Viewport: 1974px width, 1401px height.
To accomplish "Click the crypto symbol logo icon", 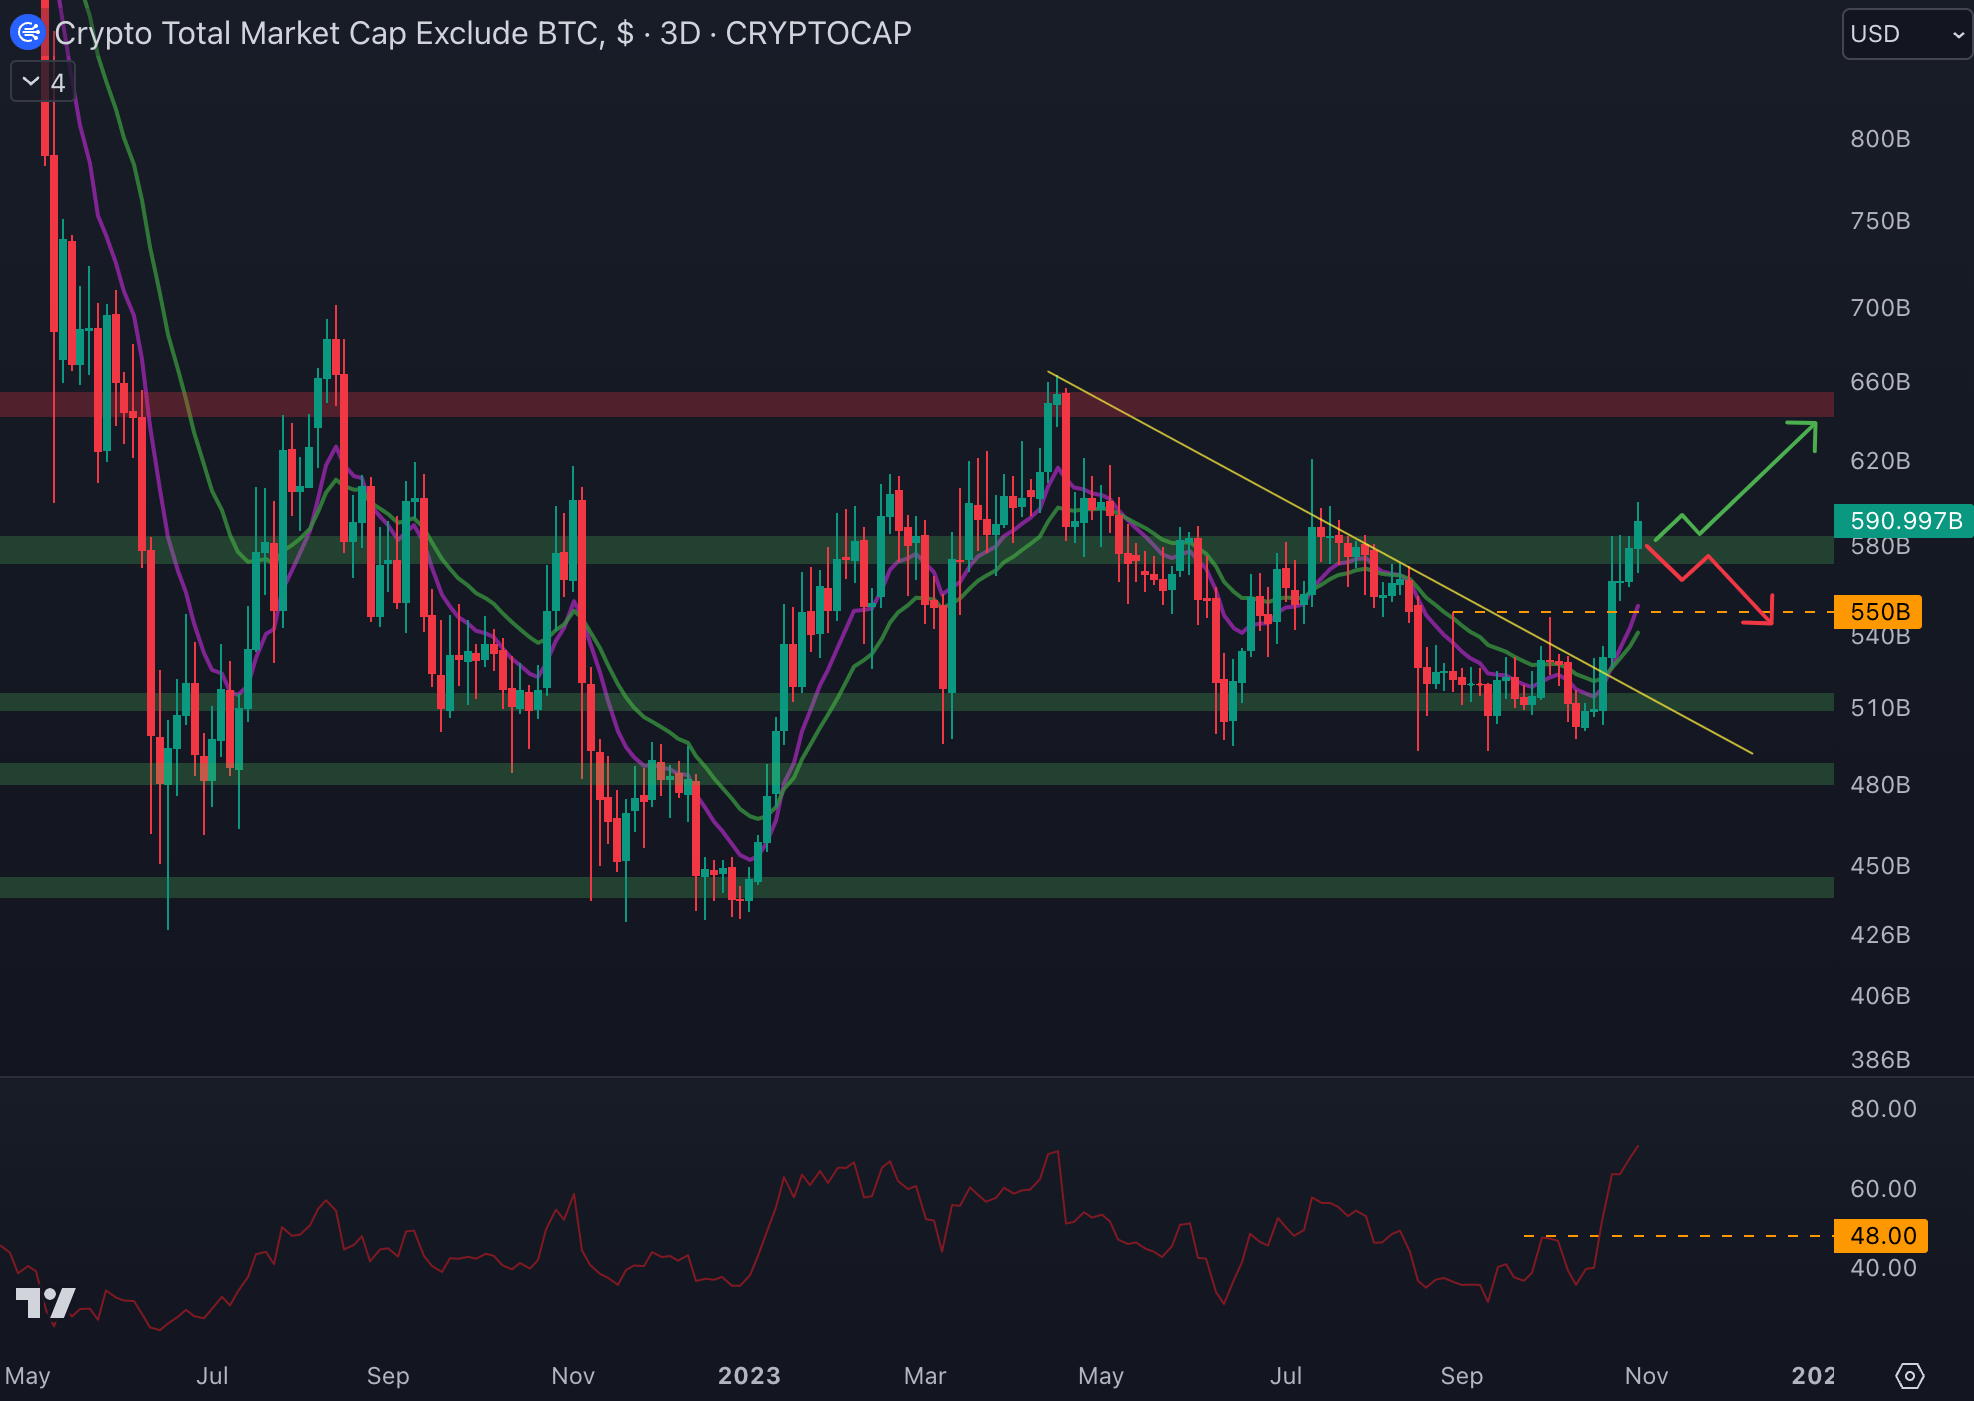I will pos(28,33).
